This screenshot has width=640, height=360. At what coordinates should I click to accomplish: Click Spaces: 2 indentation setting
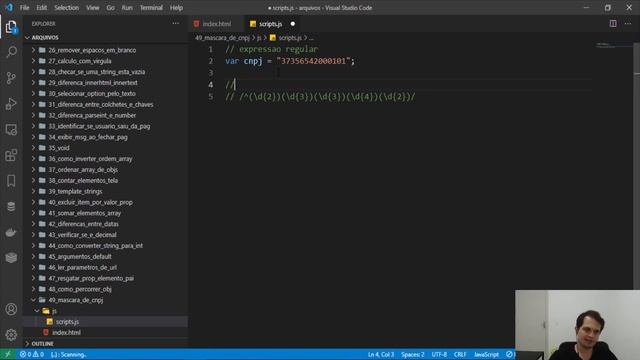tap(412, 354)
